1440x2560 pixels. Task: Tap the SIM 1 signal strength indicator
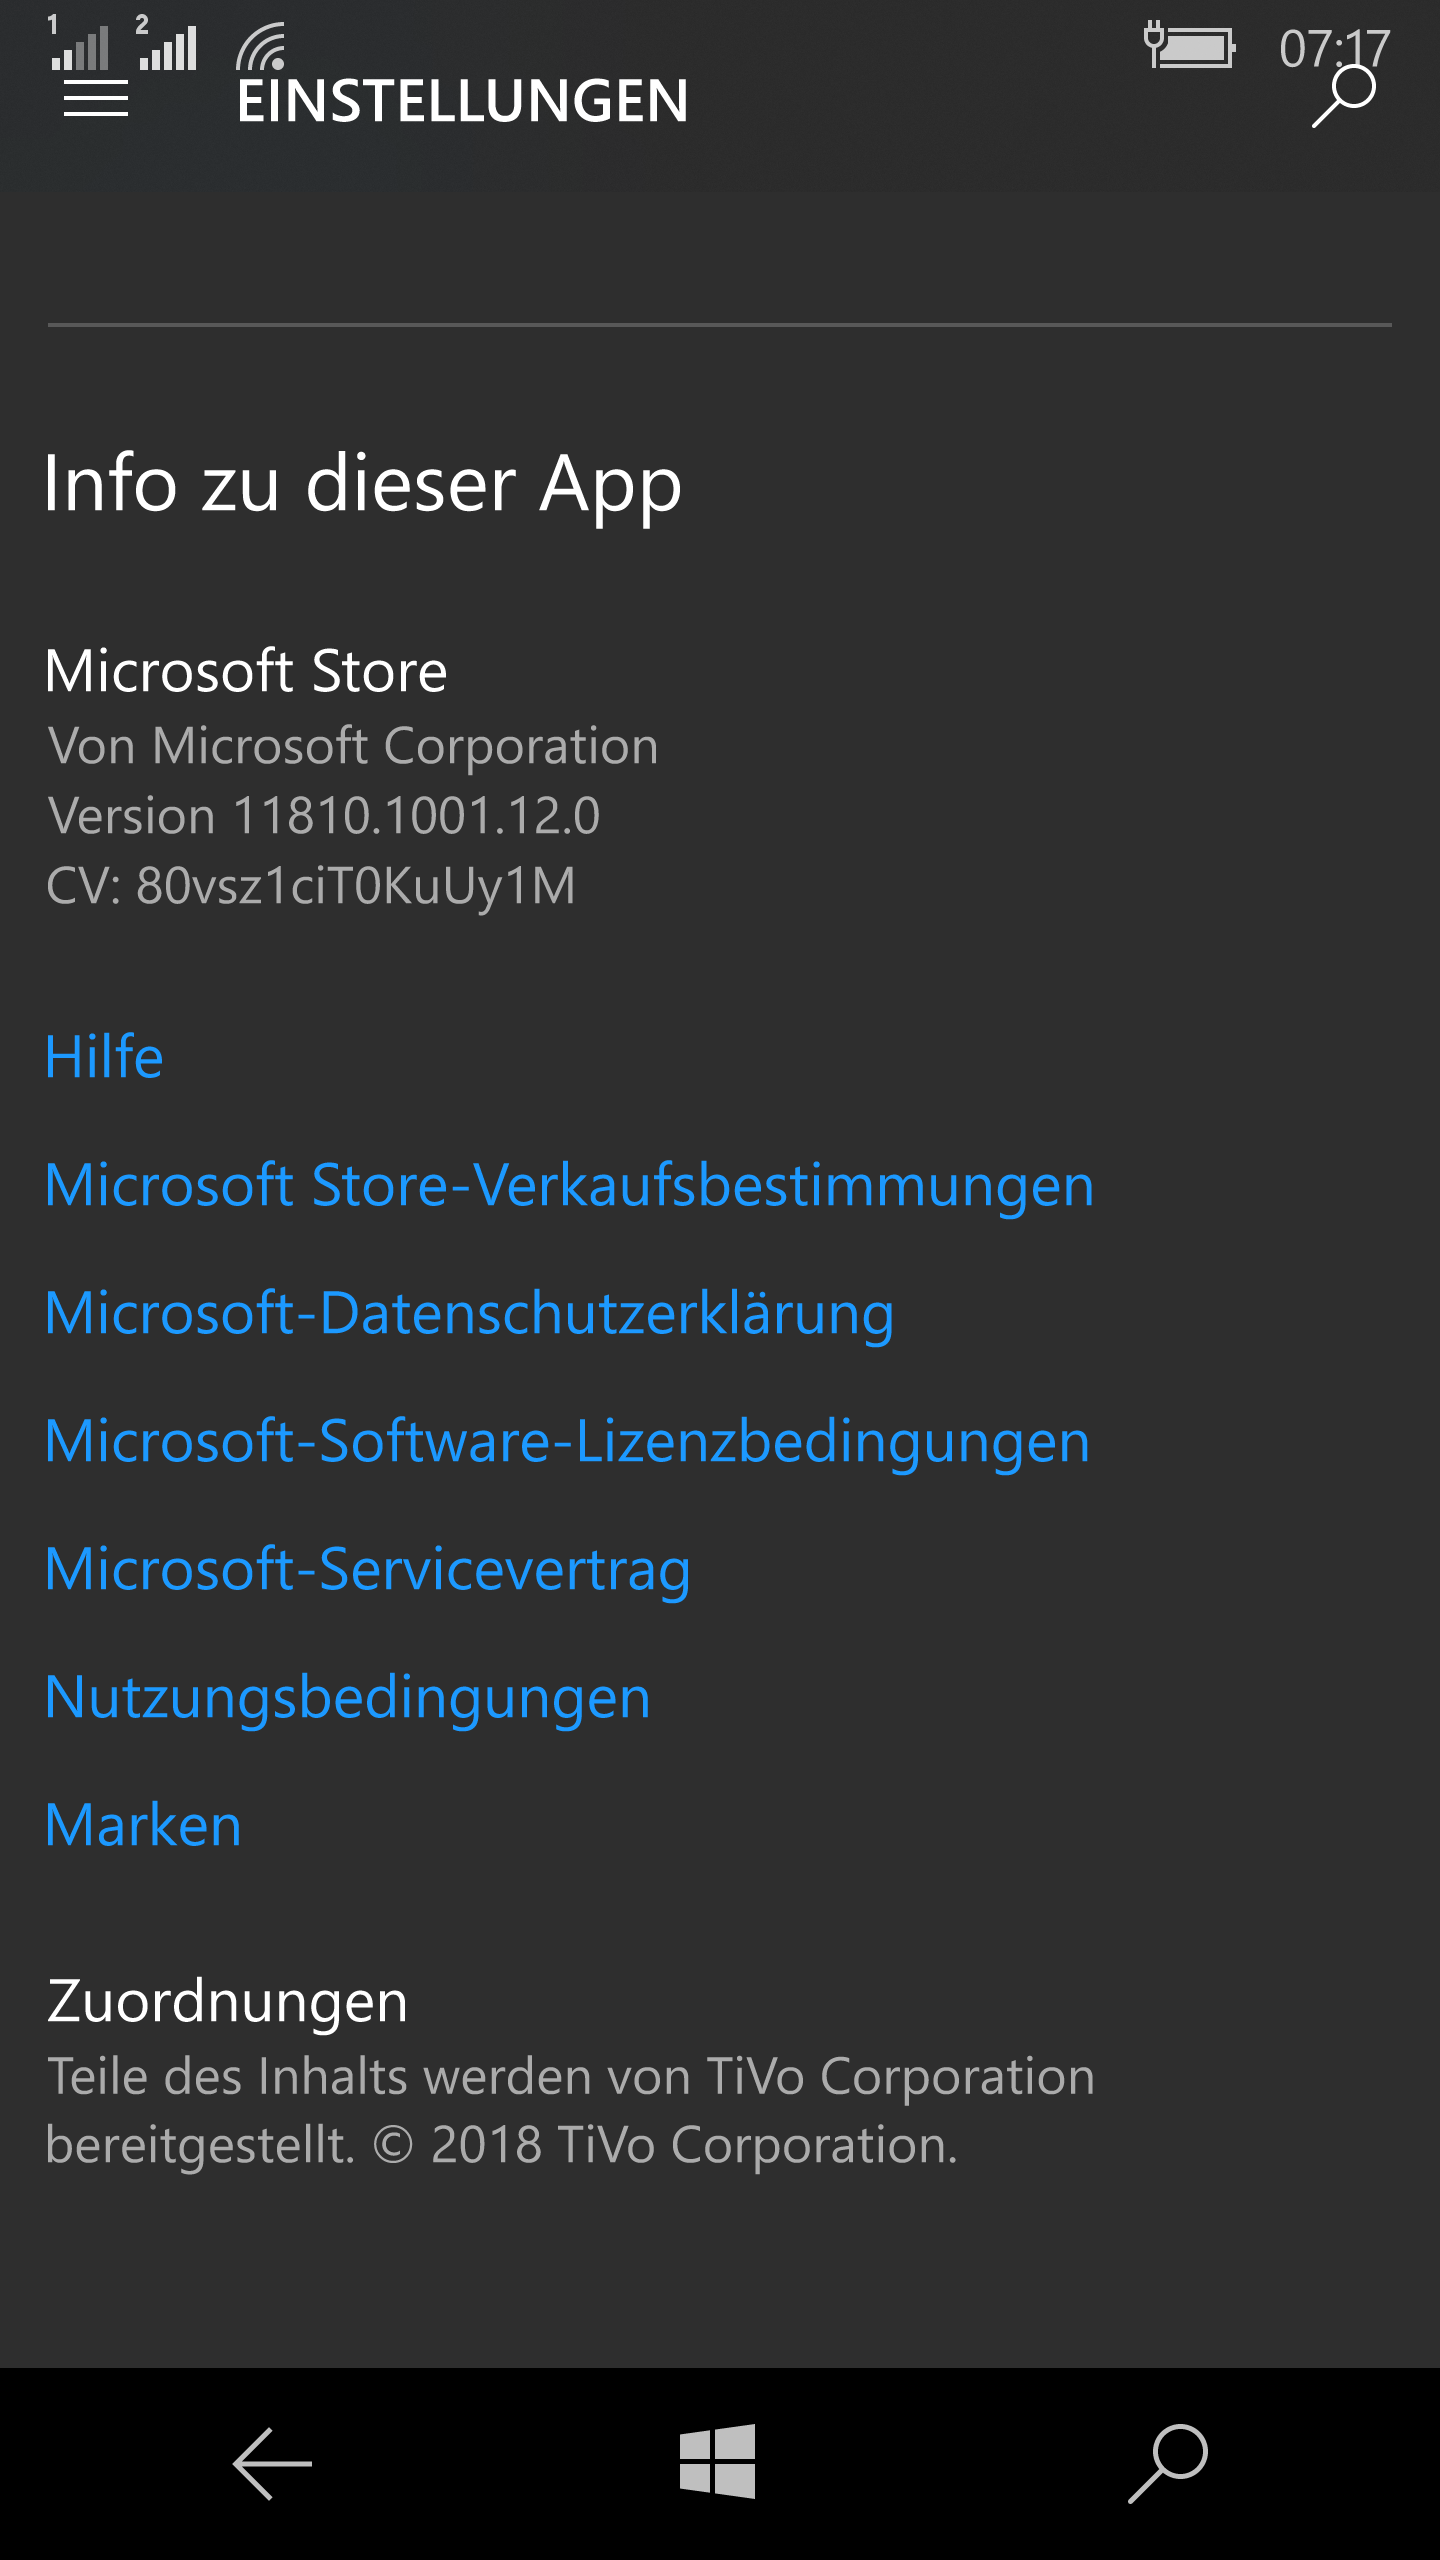pyautogui.click(x=80, y=44)
